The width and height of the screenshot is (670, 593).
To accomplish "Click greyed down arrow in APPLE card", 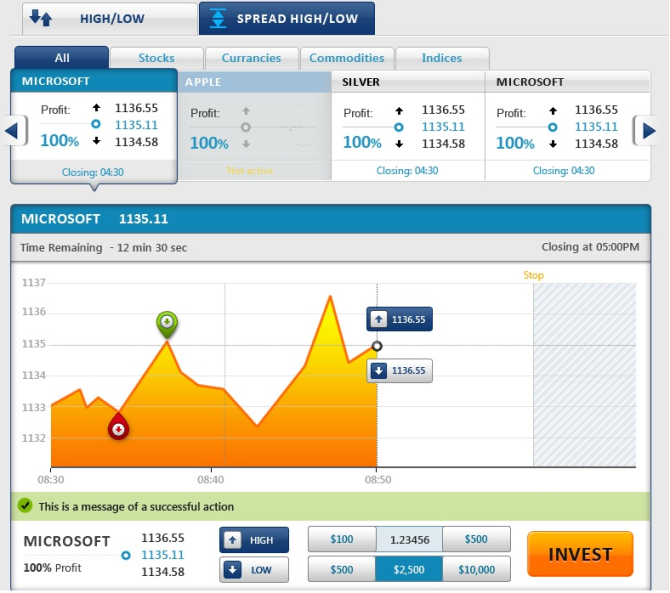I will [x=246, y=144].
